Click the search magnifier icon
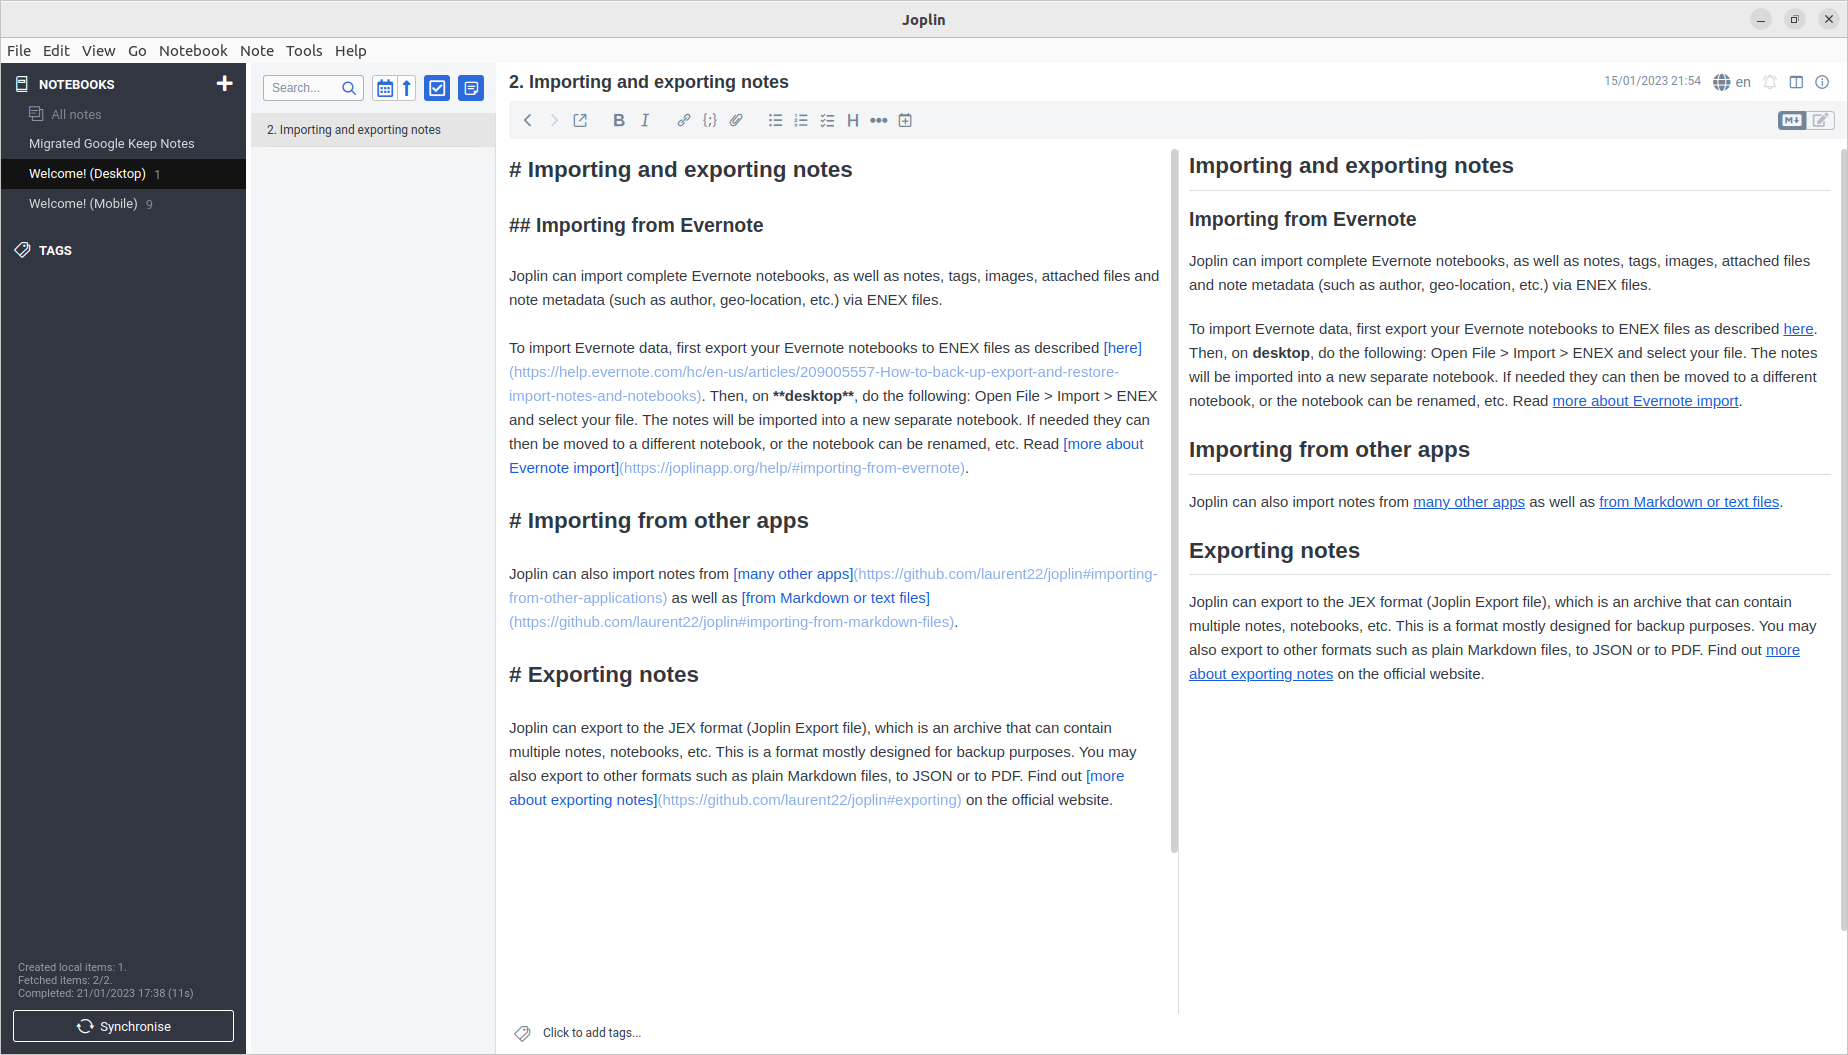Viewport: 1848px width, 1055px height. point(349,88)
